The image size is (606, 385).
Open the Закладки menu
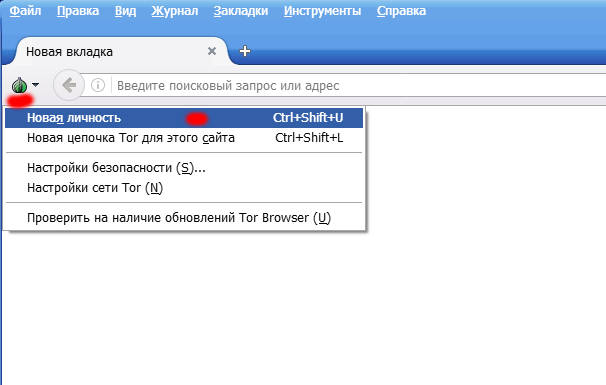click(x=241, y=11)
